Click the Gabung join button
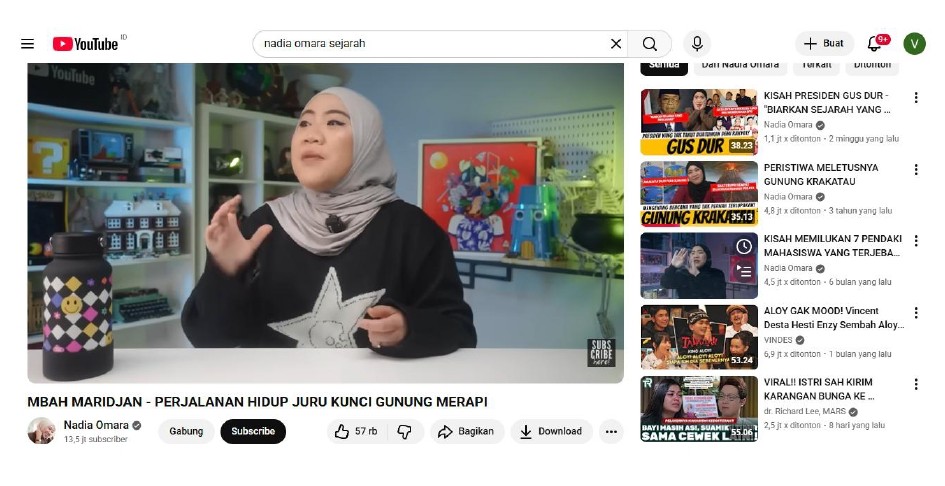This screenshot has width=945, height=486. 186,431
